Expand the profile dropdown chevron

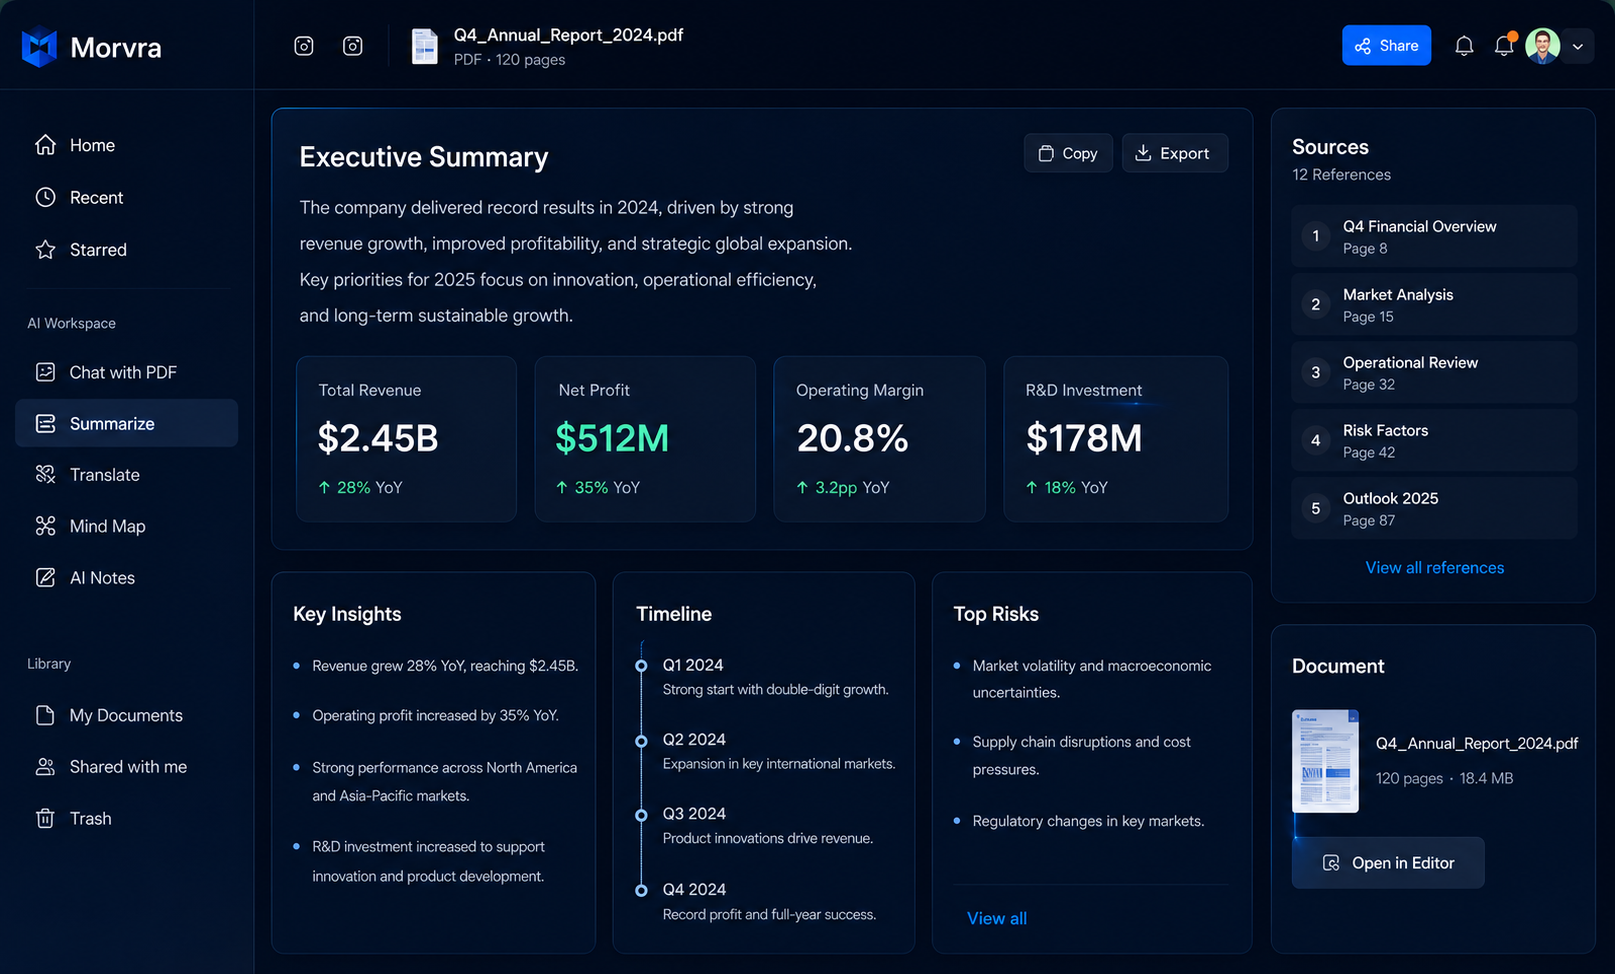click(1578, 47)
